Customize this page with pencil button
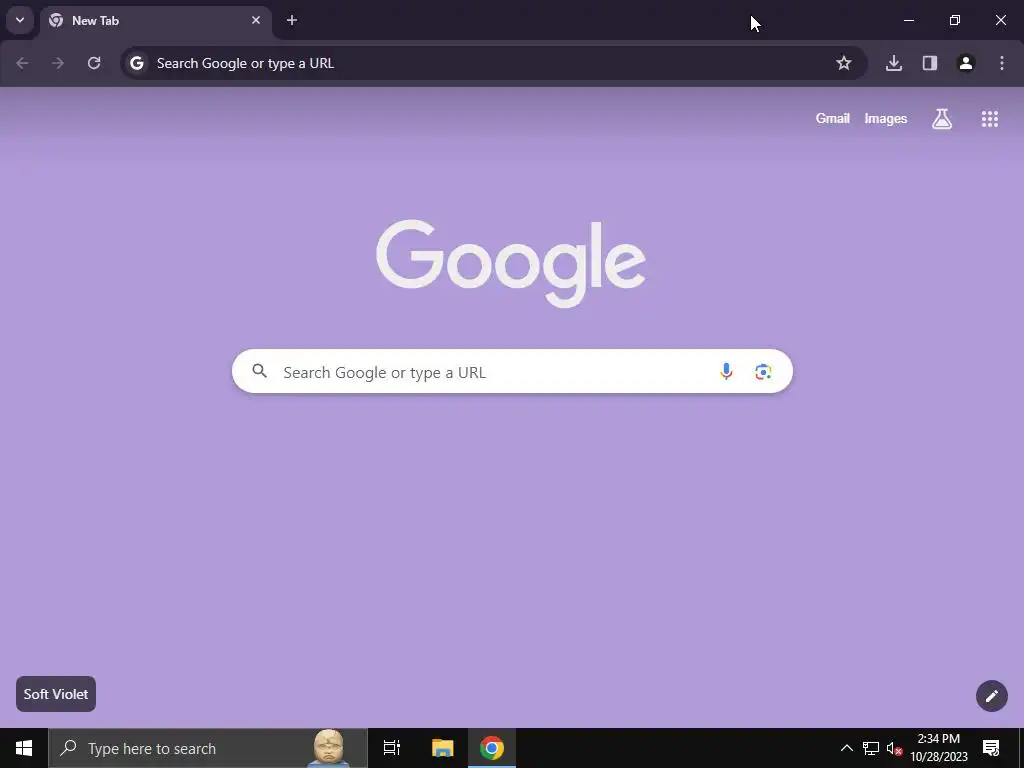1024x768 pixels. (x=991, y=696)
